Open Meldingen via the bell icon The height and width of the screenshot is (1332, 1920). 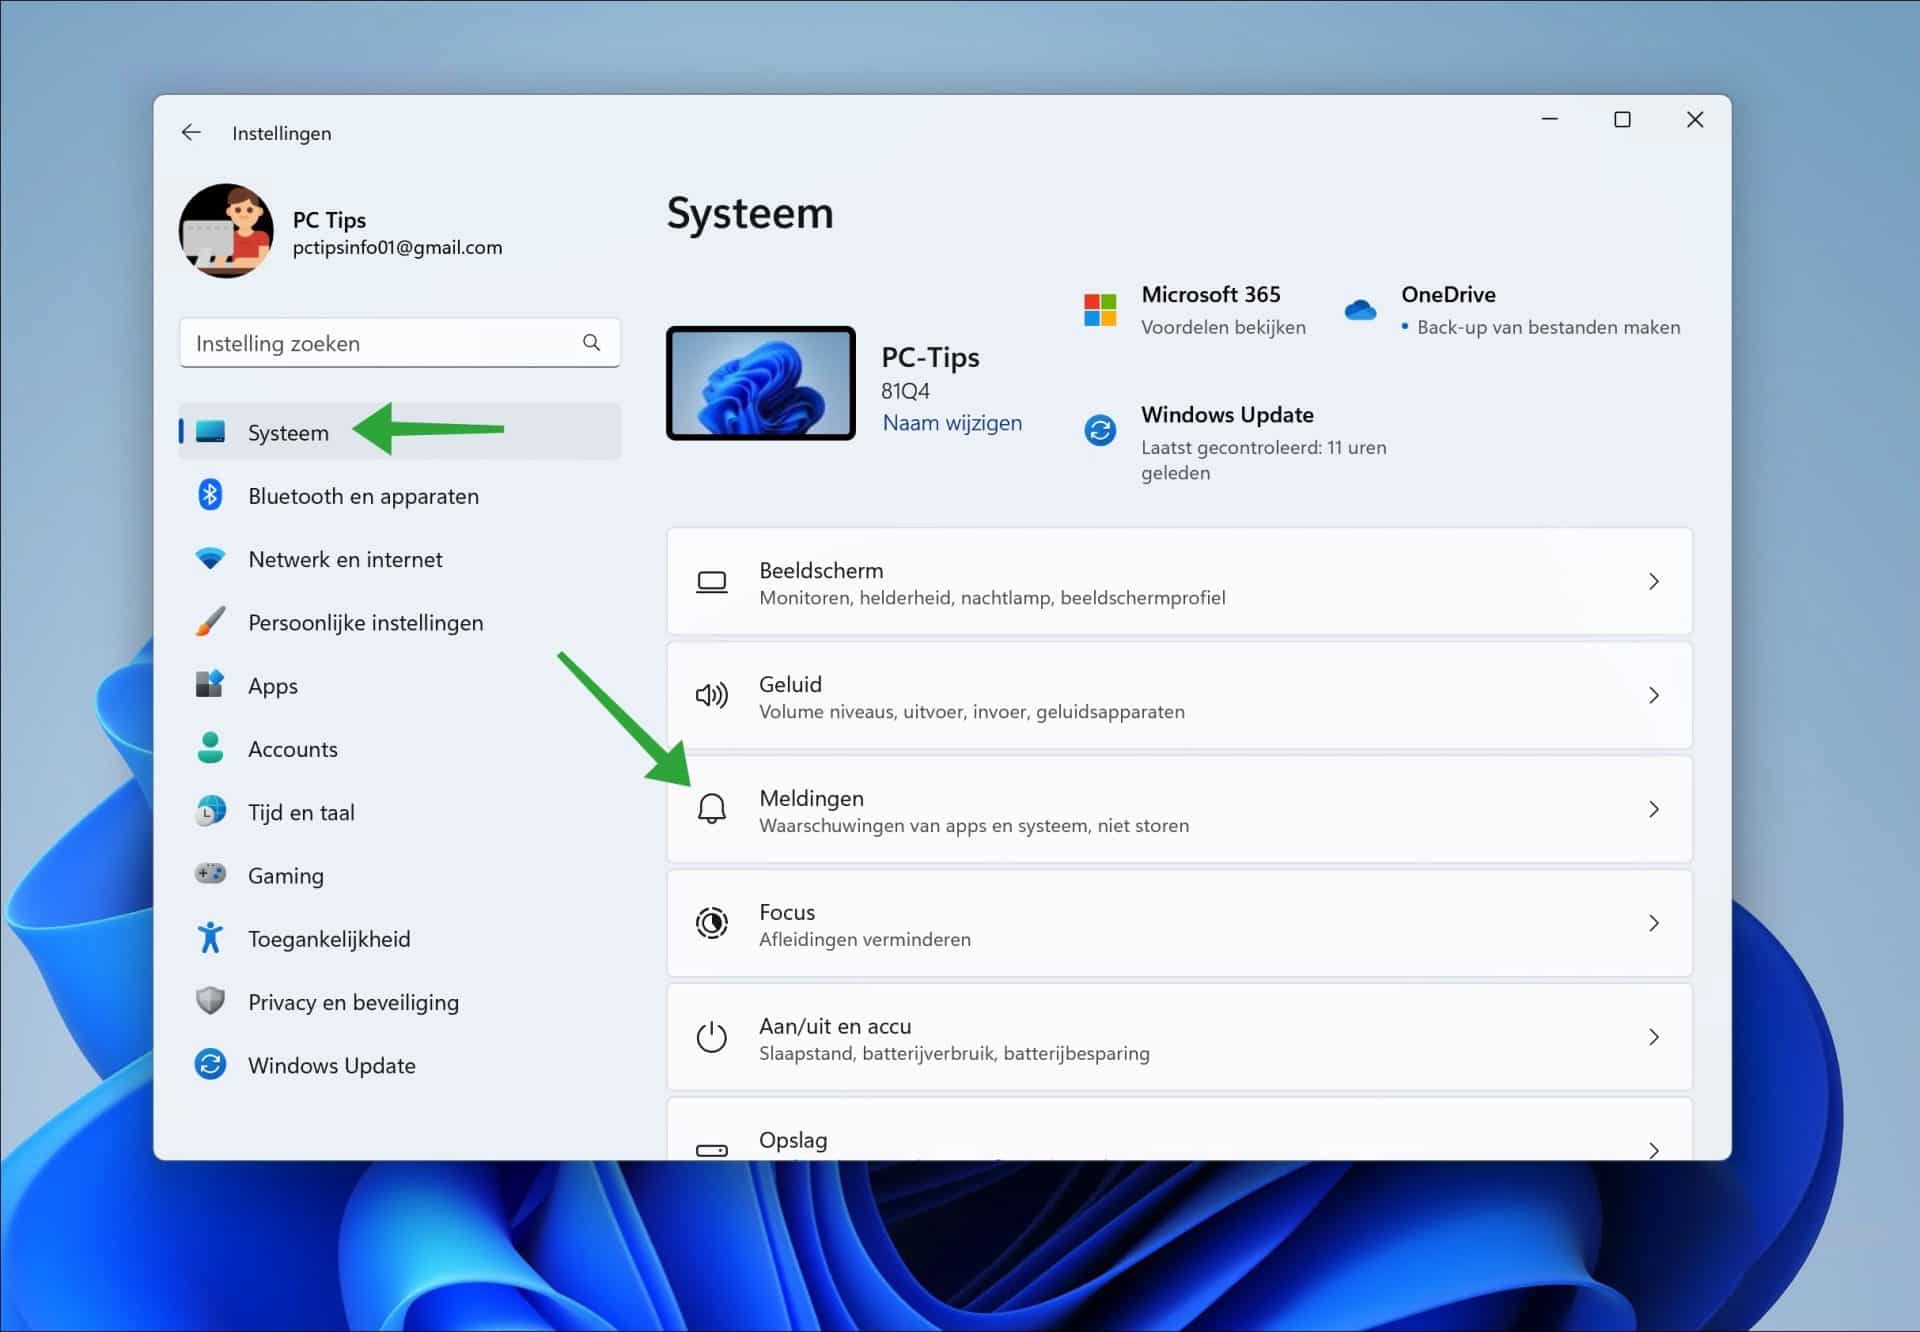click(x=712, y=810)
